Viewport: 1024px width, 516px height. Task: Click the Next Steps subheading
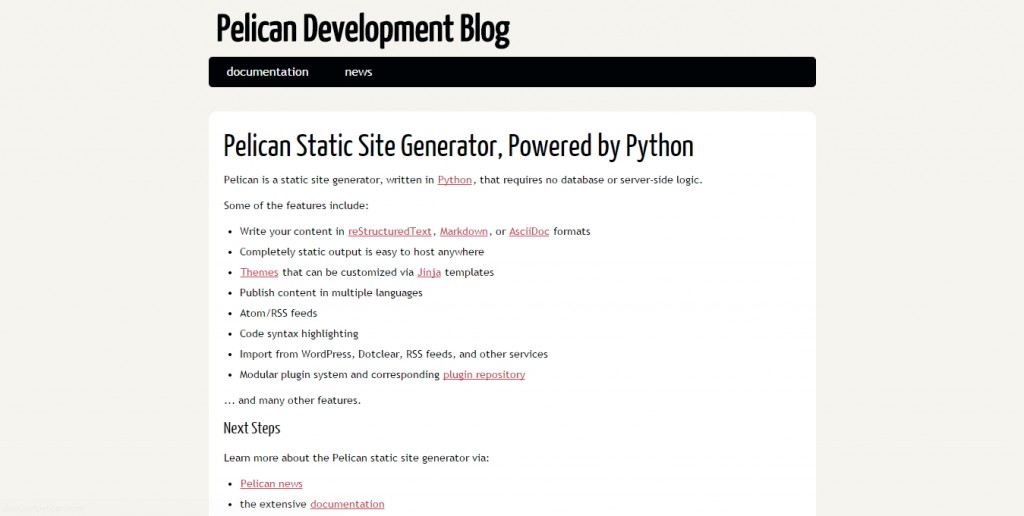coord(252,429)
